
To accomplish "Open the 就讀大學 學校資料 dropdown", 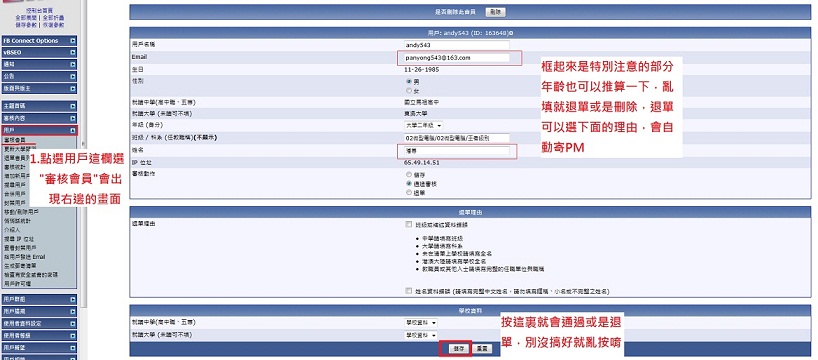I will click(420, 335).
